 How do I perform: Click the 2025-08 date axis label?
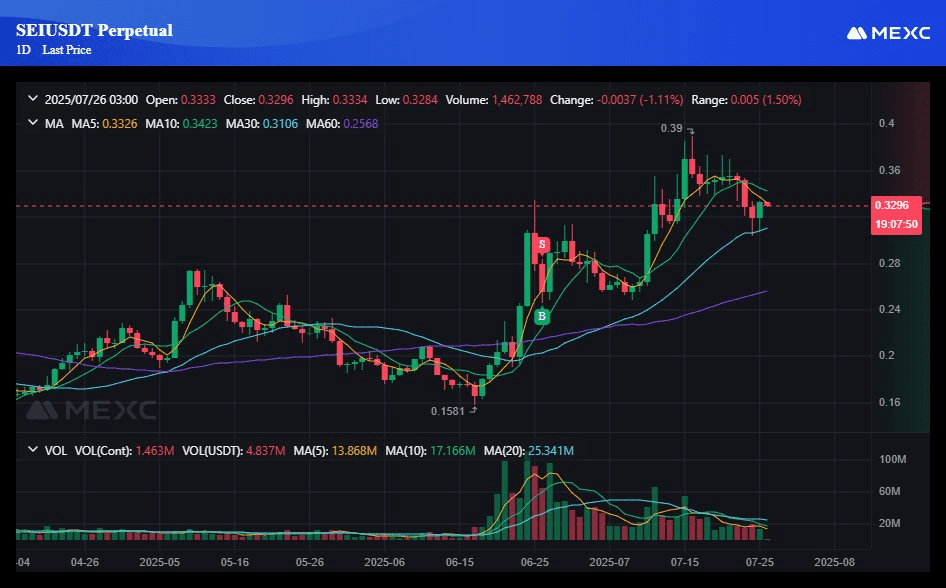[x=834, y=562]
